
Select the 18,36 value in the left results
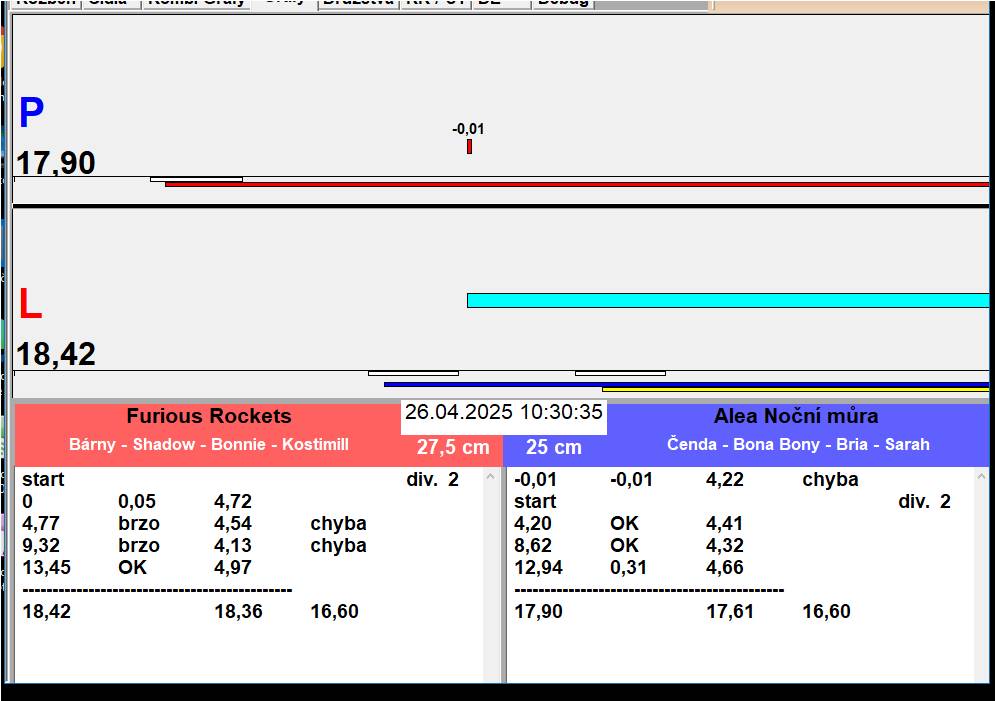(239, 612)
